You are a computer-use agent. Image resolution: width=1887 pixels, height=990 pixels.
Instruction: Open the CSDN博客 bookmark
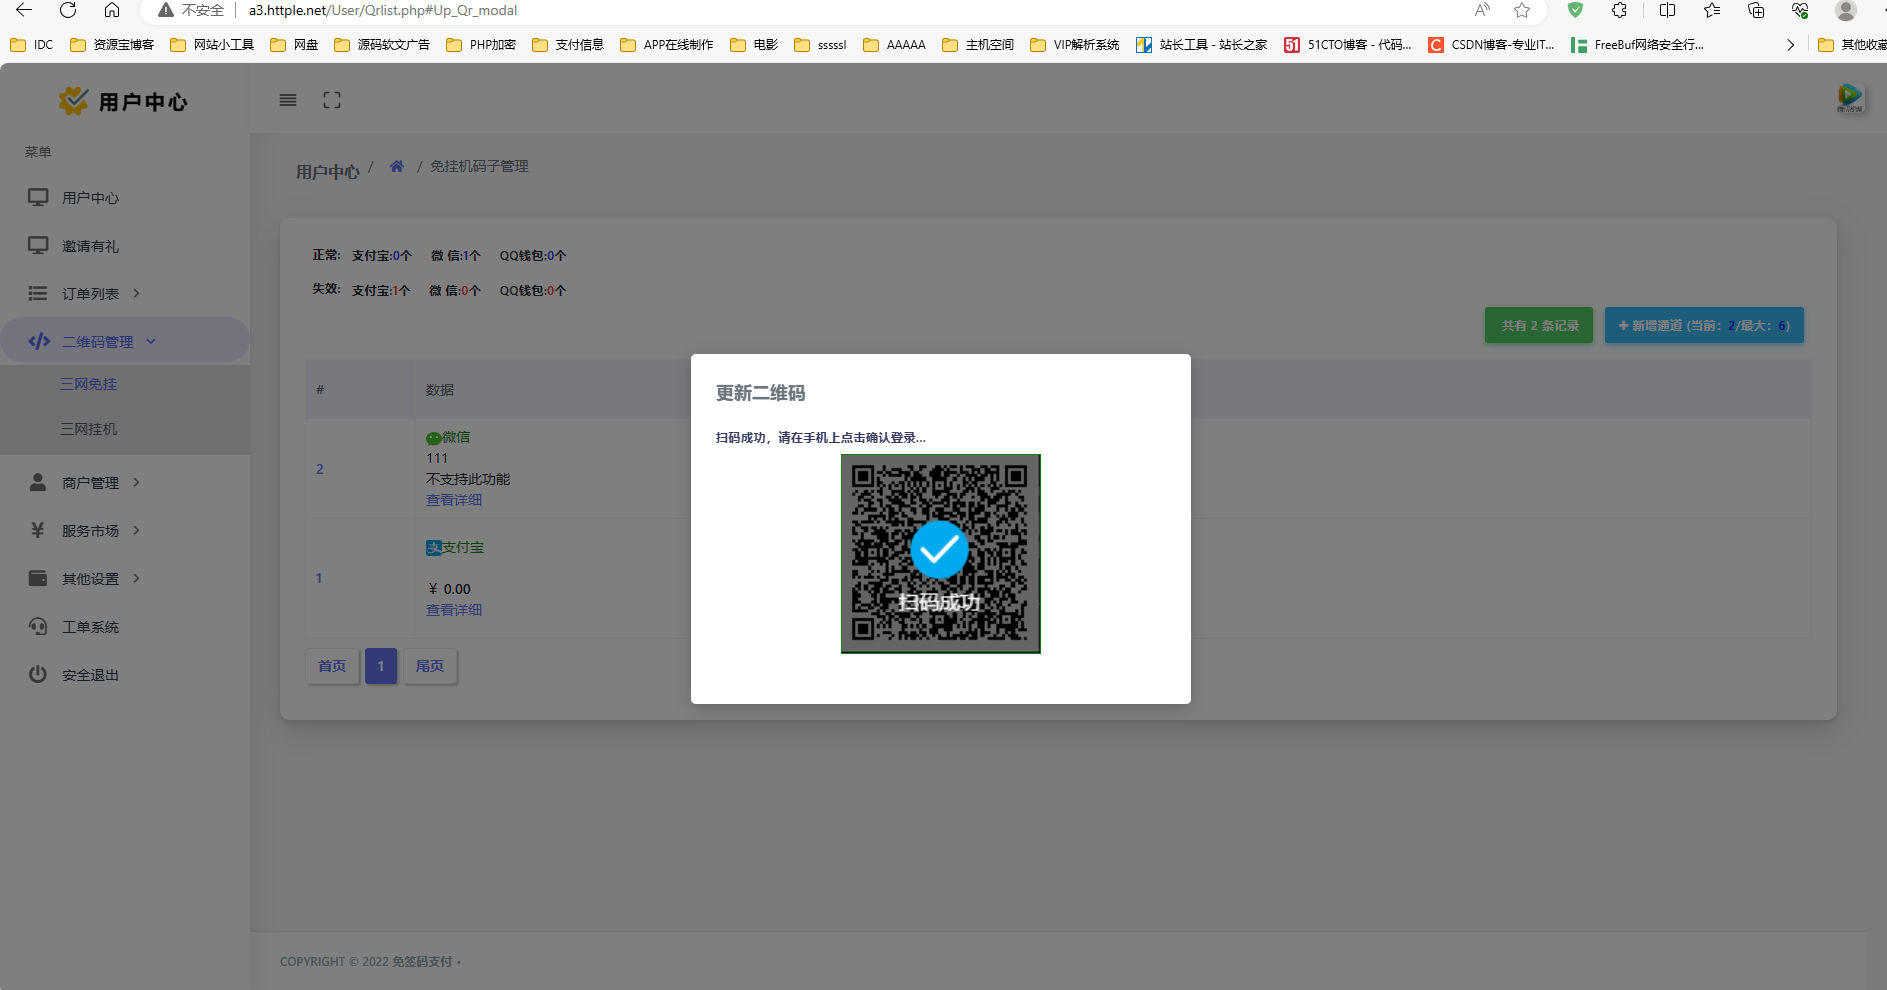1491,45
